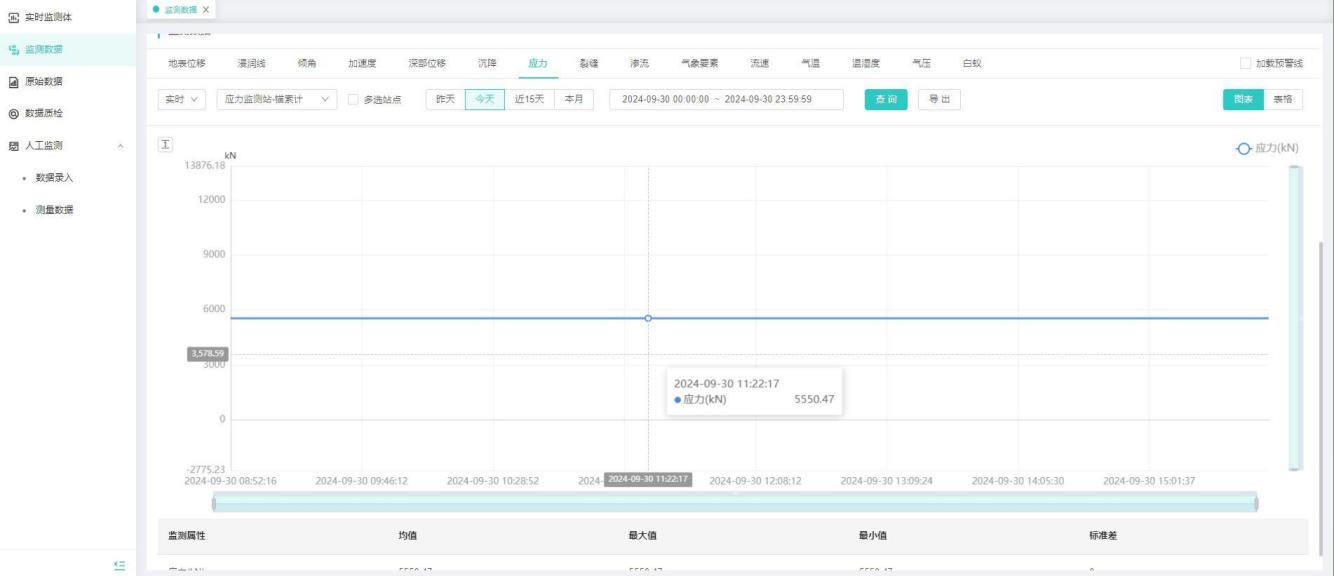The width and height of the screenshot is (1334, 576).
Task: Open the 应力监测站-锚索计 station dropdown
Action: coord(274,100)
